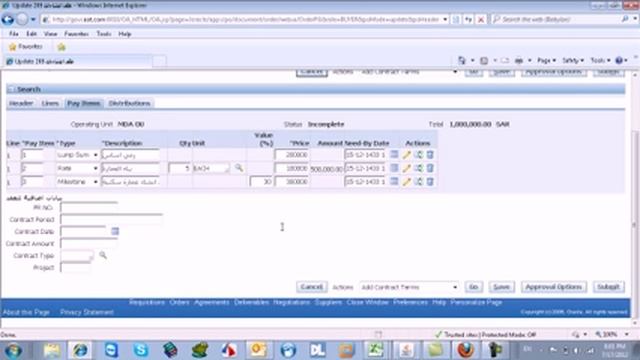Open calendar picker for Rate need-by date
This screenshot has width=640, height=360.
394,168
